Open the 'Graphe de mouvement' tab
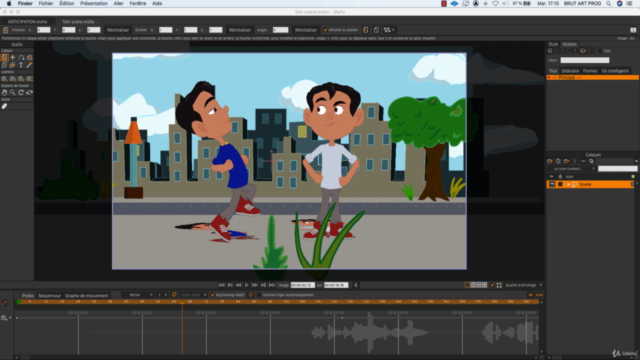Image resolution: width=640 pixels, height=360 pixels. 87,296
